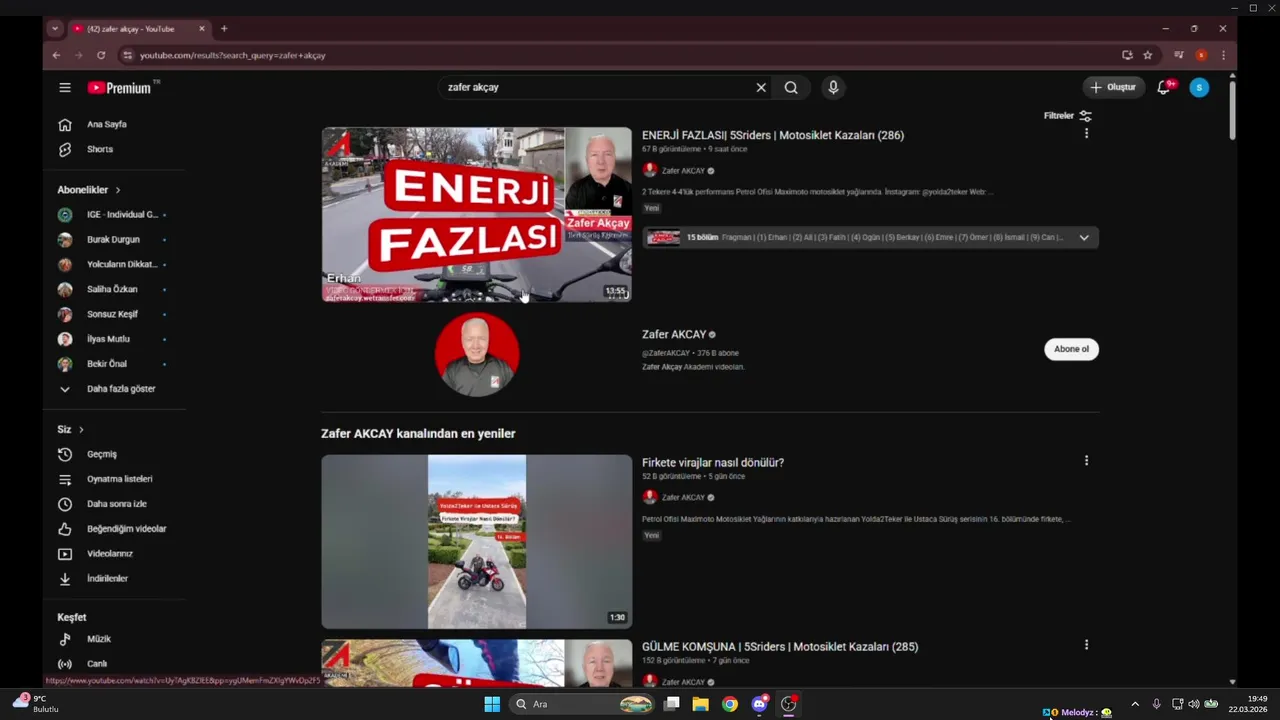1280x720 pixels.
Task: Click the Zafer AKCAY channel card title
Action: click(x=674, y=335)
